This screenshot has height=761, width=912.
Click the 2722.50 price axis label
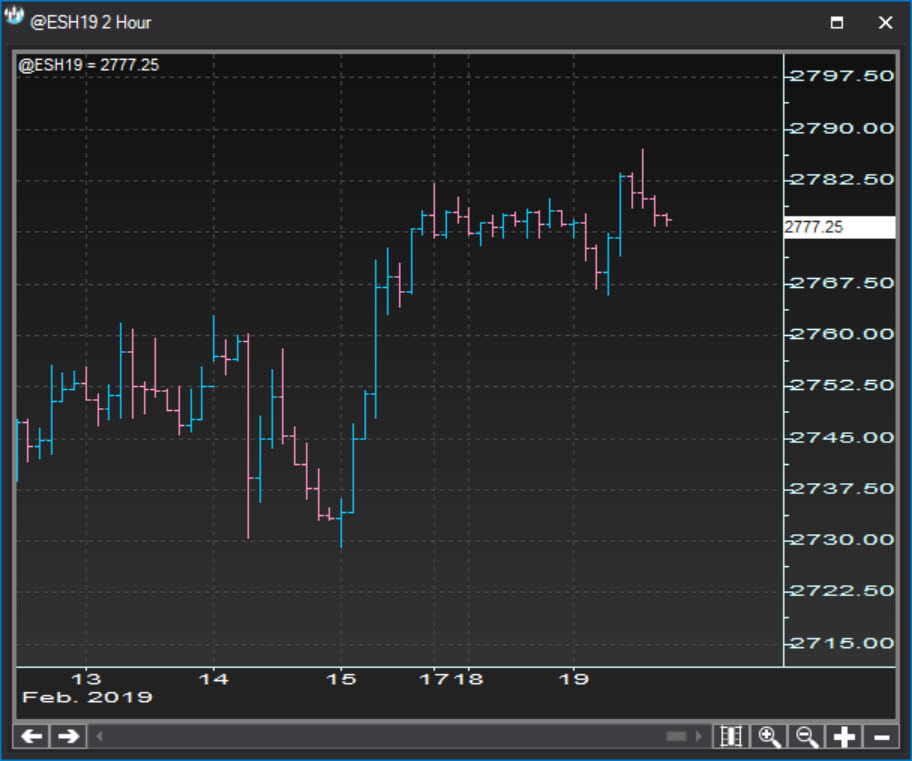click(x=842, y=591)
